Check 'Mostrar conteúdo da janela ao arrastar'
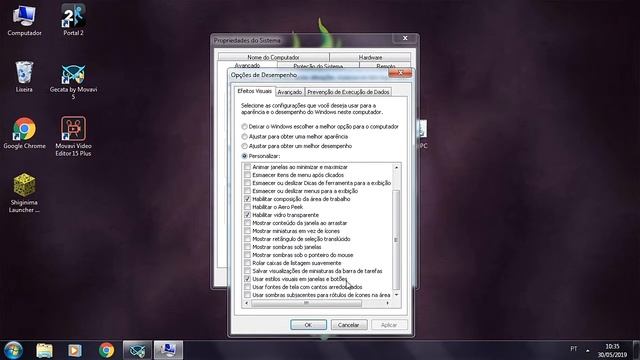 click(x=247, y=223)
